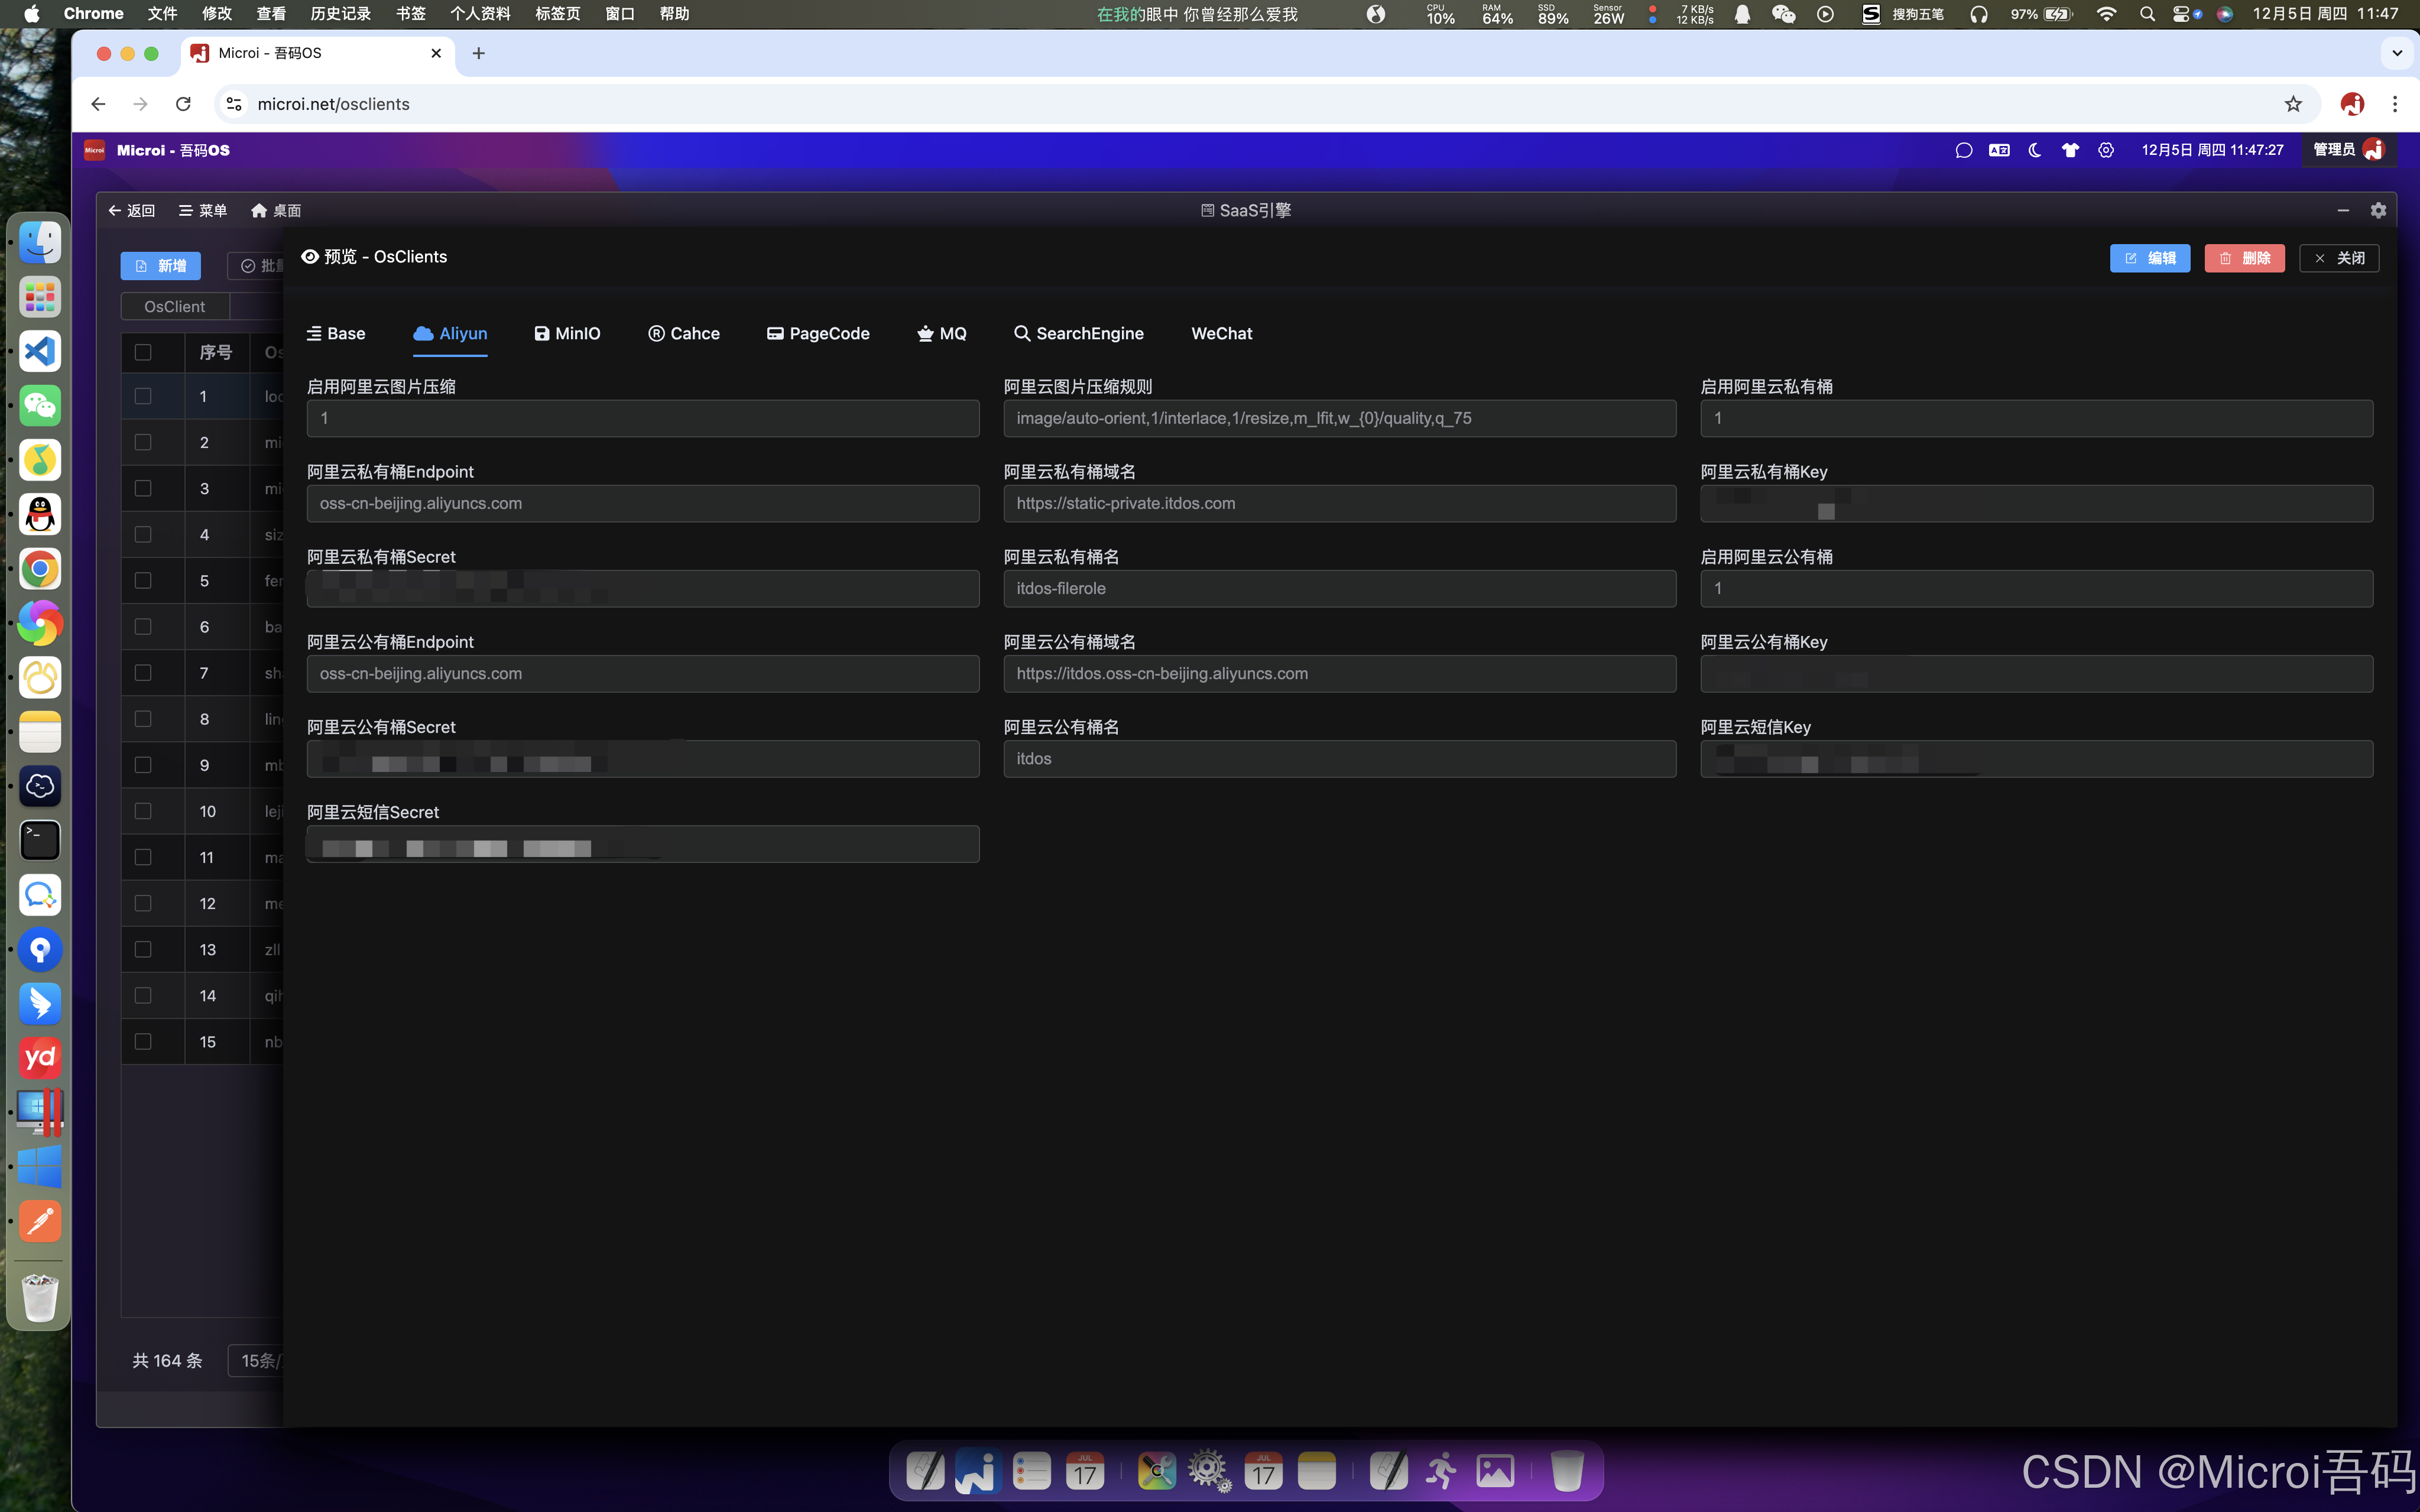Open the 15条/页 page size dropdown
Screen dimensions: 2420x1512
(x=256, y=1360)
